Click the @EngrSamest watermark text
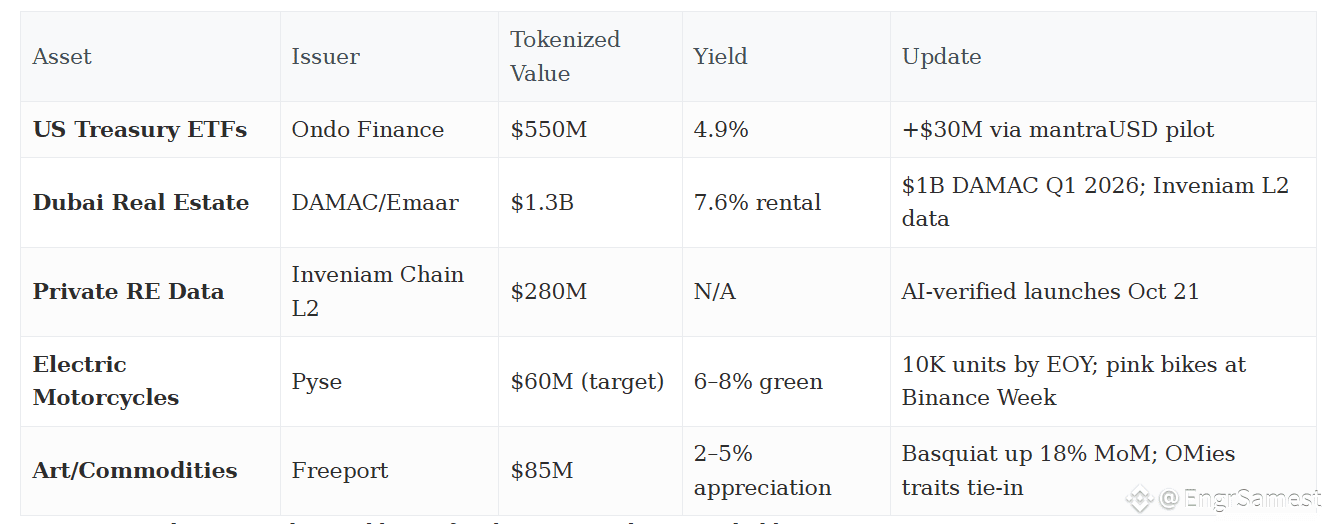 1240,498
